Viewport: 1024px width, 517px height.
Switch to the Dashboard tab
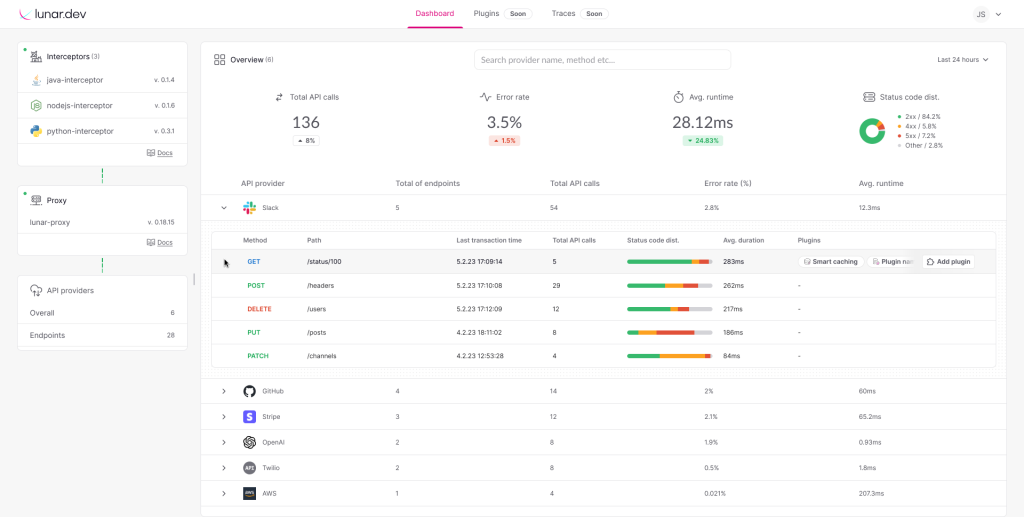[435, 14]
